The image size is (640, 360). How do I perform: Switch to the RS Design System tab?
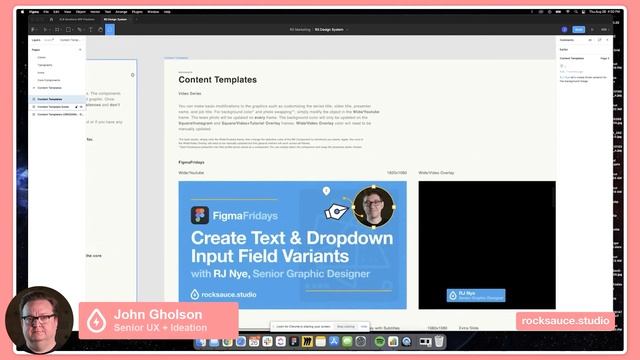pyautogui.click(x=115, y=19)
